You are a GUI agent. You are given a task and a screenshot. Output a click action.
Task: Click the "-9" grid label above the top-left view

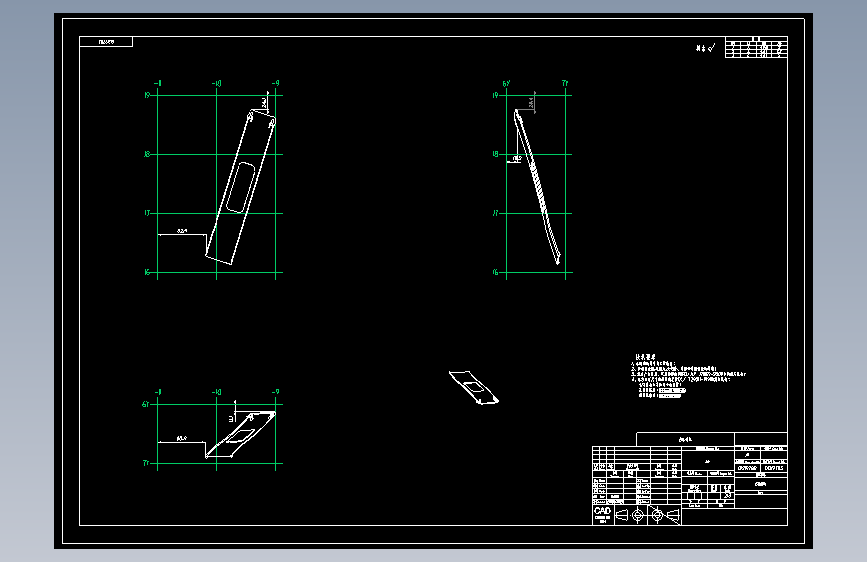point(275,83)
